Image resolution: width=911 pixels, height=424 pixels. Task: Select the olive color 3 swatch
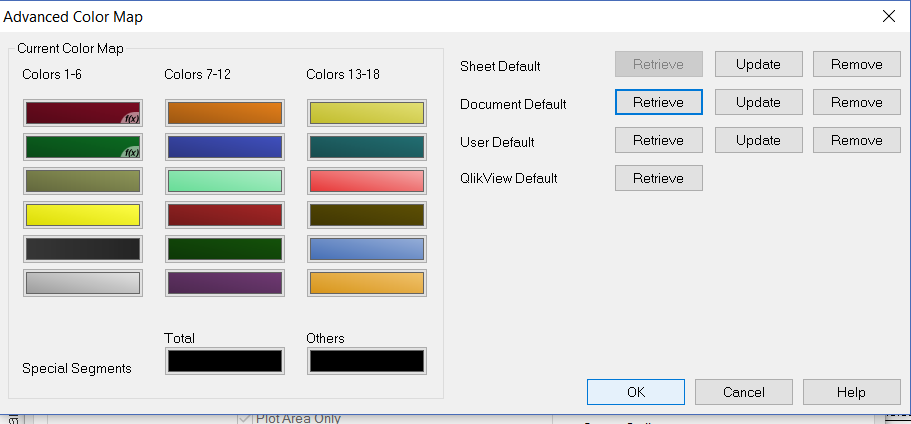[x=83, y=181]
